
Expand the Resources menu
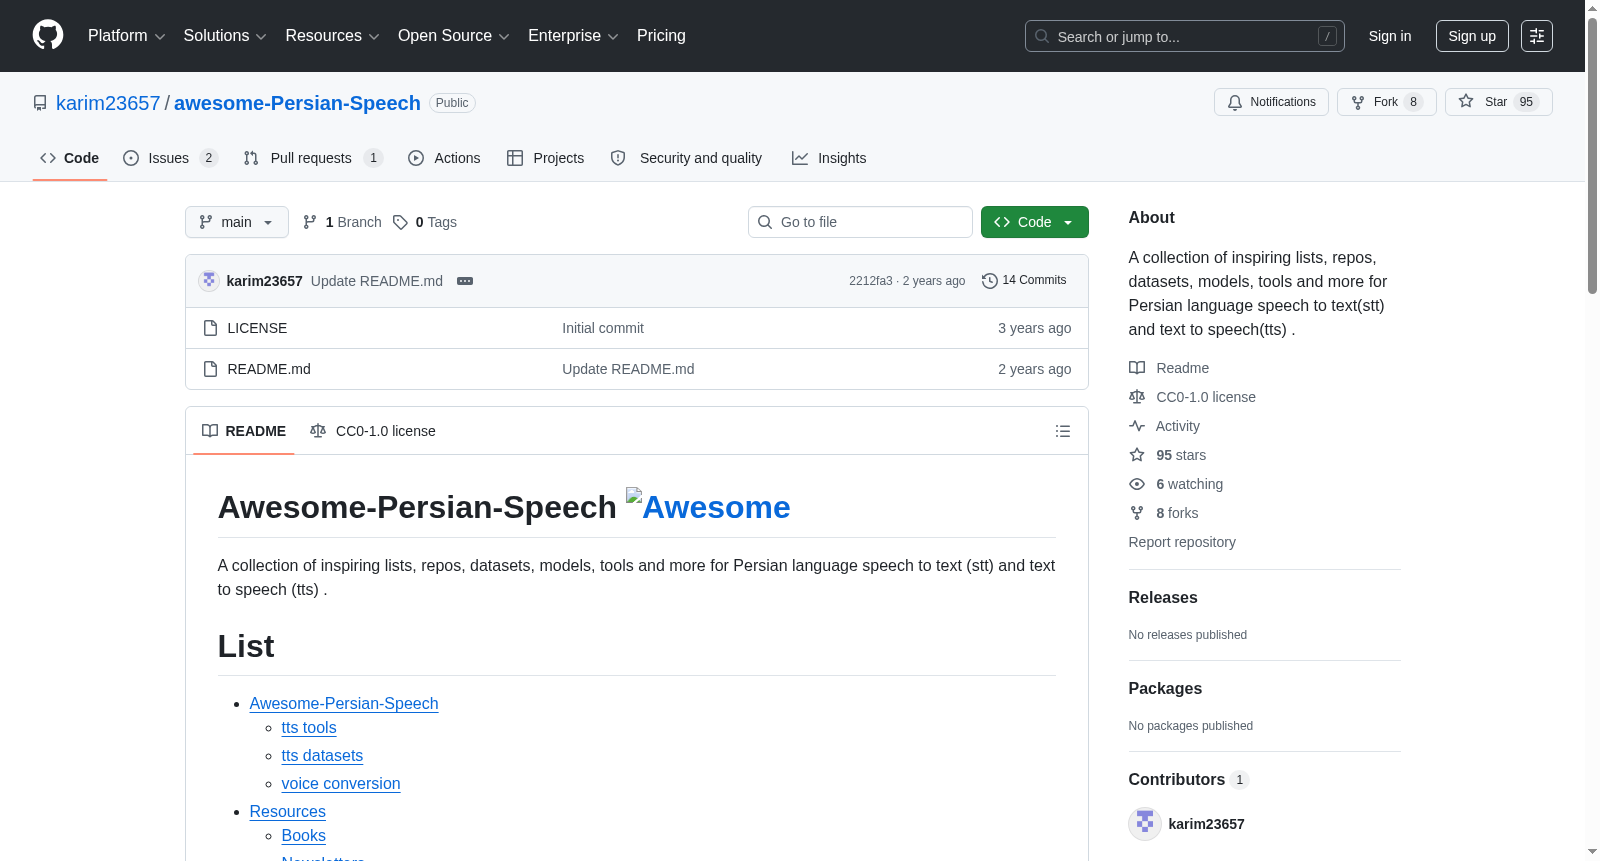click(x=332, y=36)
